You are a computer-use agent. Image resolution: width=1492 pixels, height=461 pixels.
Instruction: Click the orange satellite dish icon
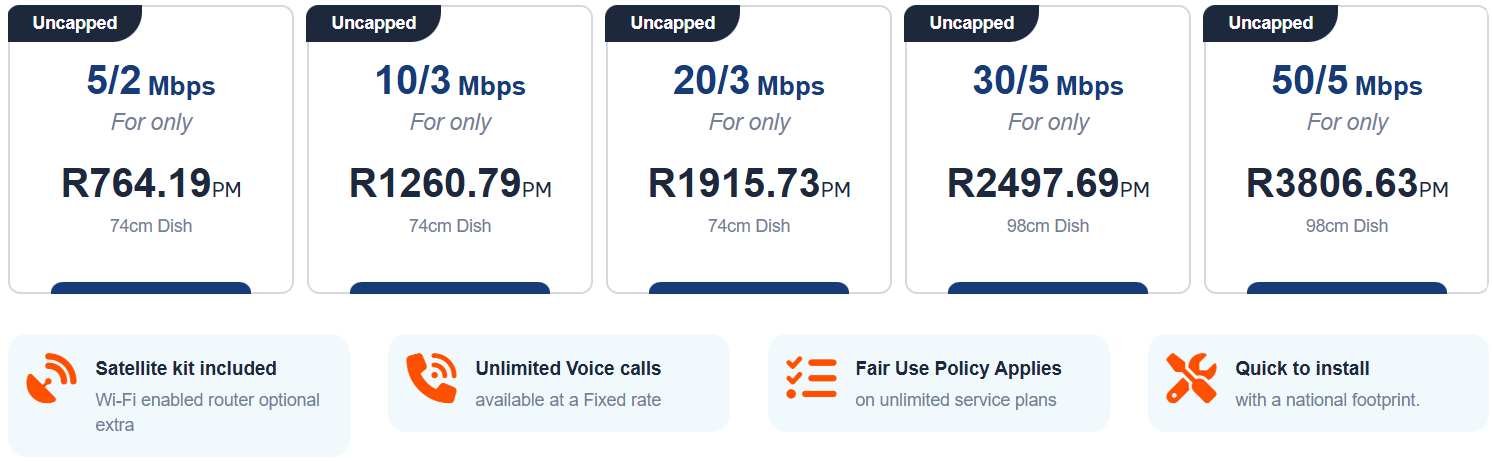52,377
